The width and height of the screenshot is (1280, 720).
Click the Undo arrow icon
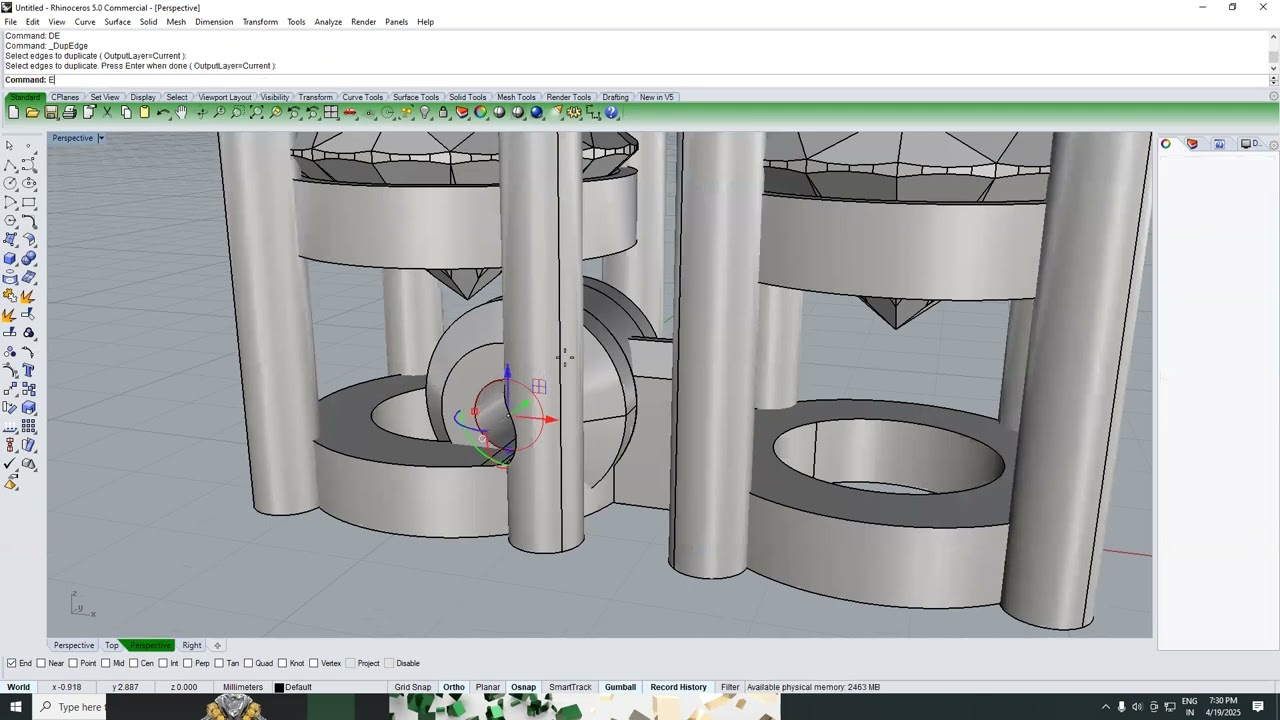coord(163,113)
